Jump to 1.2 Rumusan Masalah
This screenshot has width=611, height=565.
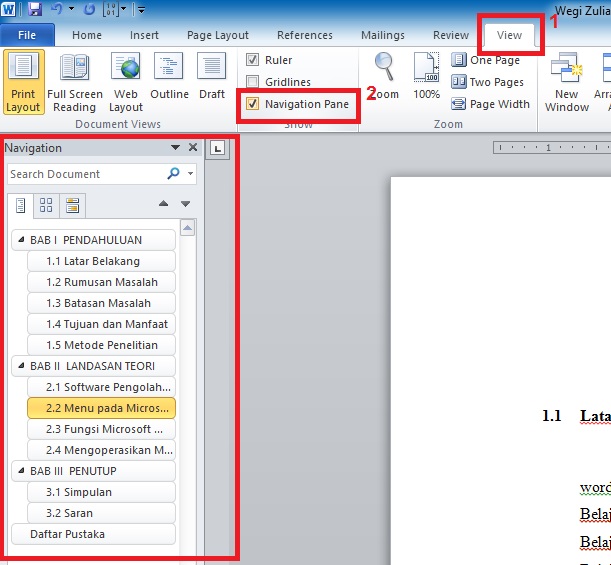coord(101,282)
